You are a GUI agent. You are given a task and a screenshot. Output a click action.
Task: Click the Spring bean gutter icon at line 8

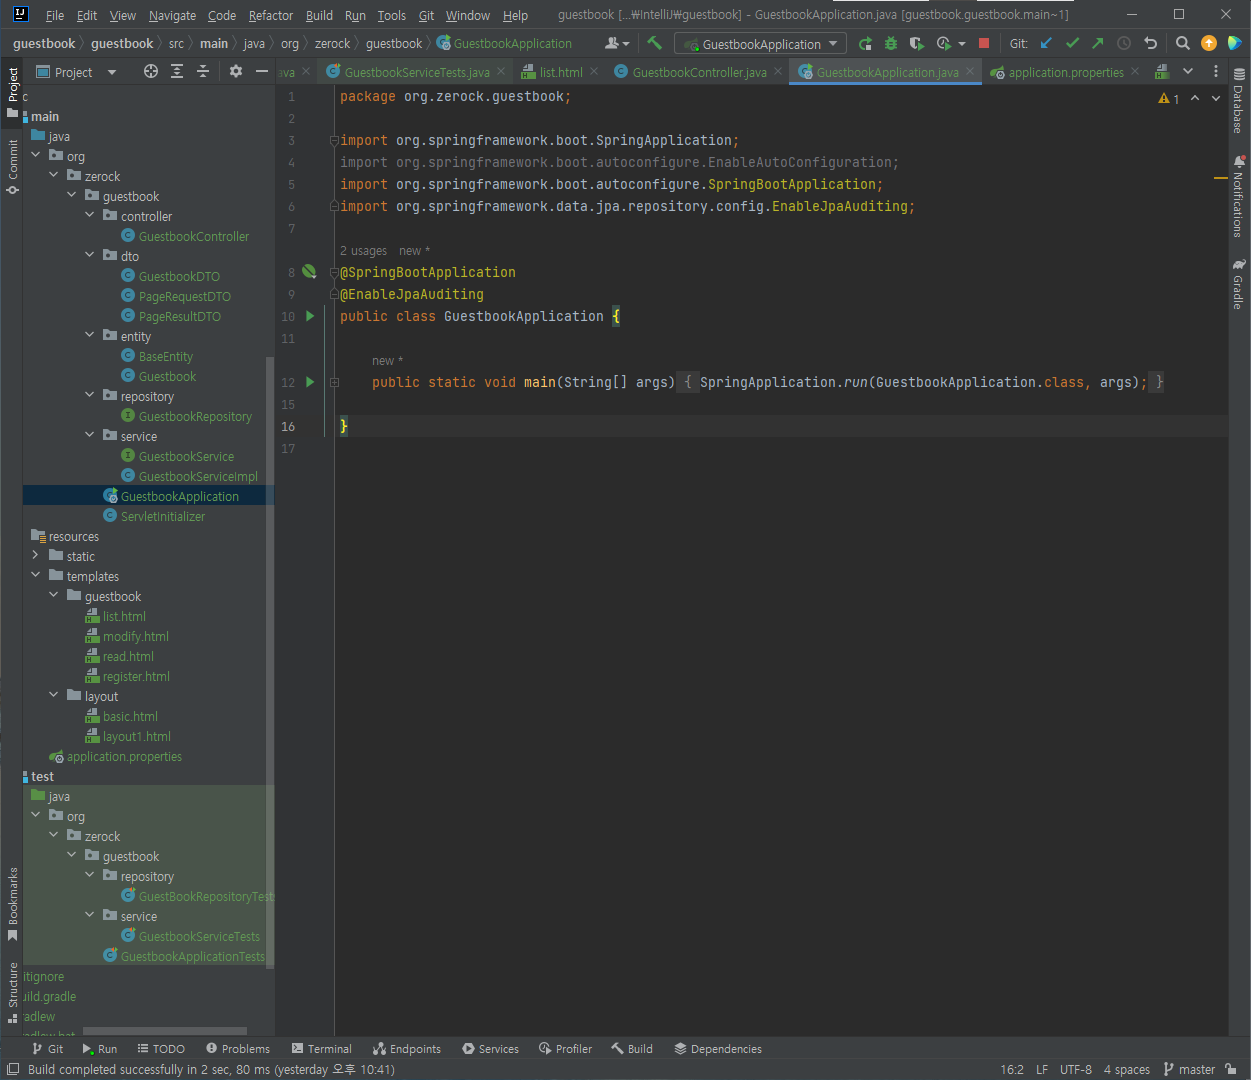click(x=309, y=272)
